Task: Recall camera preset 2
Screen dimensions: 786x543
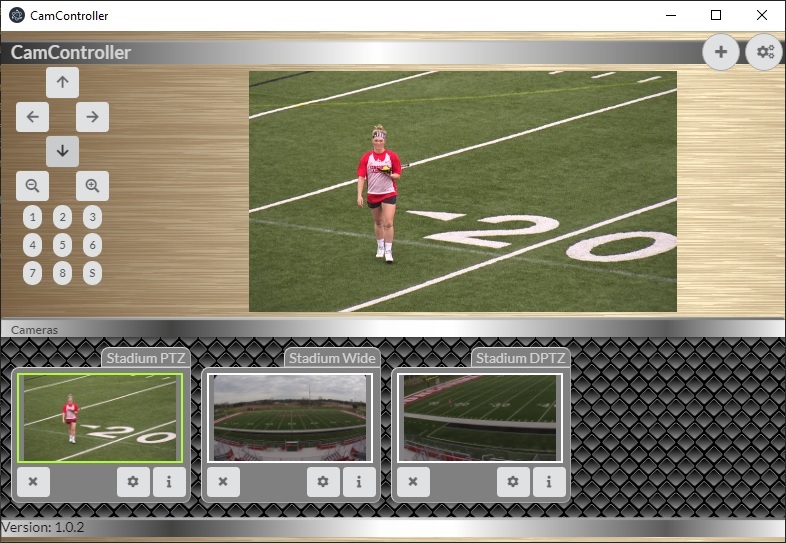Action: 63,217
